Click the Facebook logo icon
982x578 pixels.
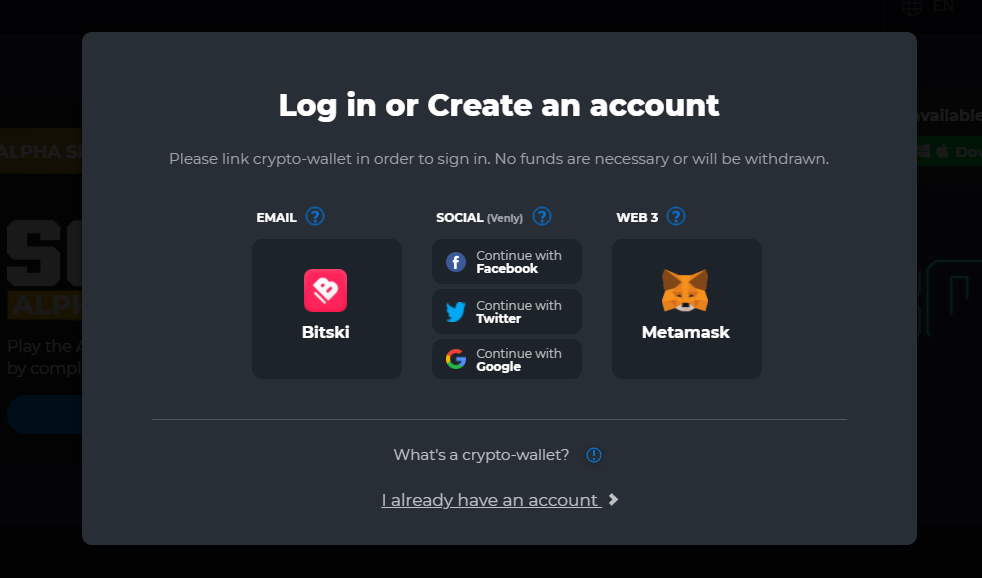click(x=456, y=262)
